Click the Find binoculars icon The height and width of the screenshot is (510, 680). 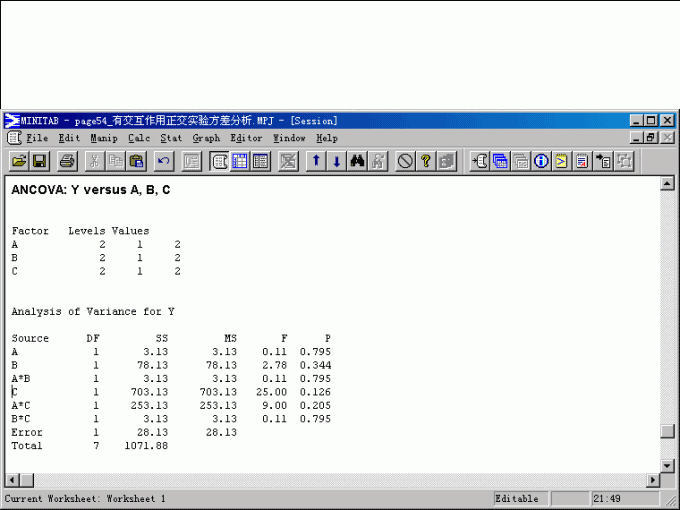coord(358,161)
